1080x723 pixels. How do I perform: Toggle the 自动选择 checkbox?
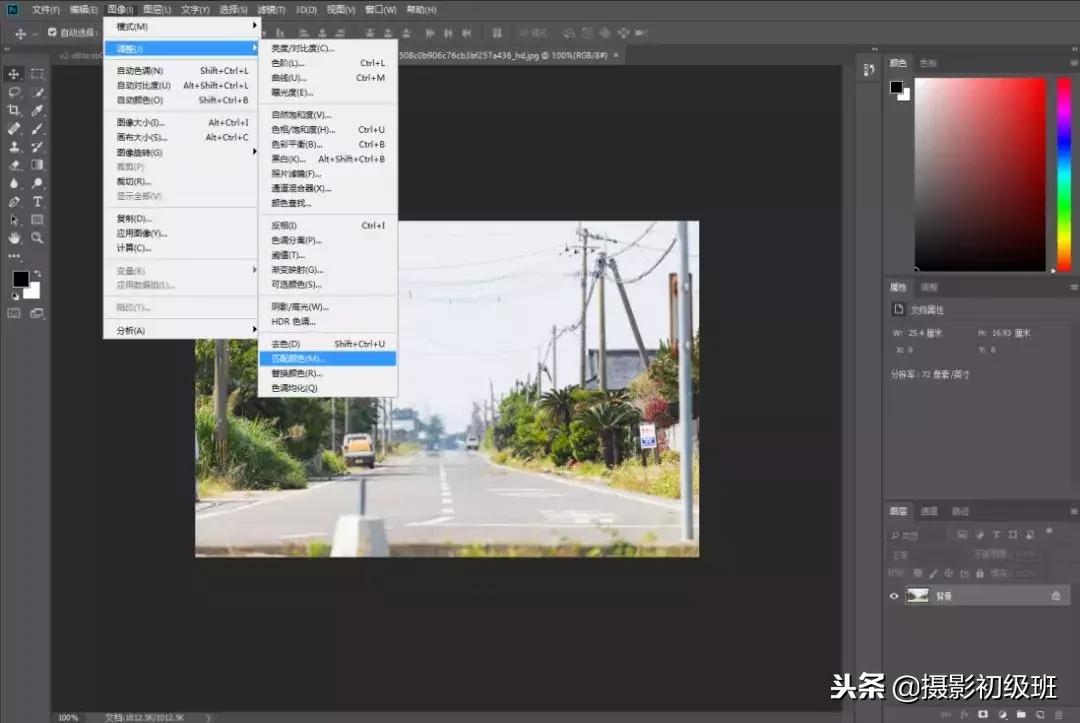(52, 32)
